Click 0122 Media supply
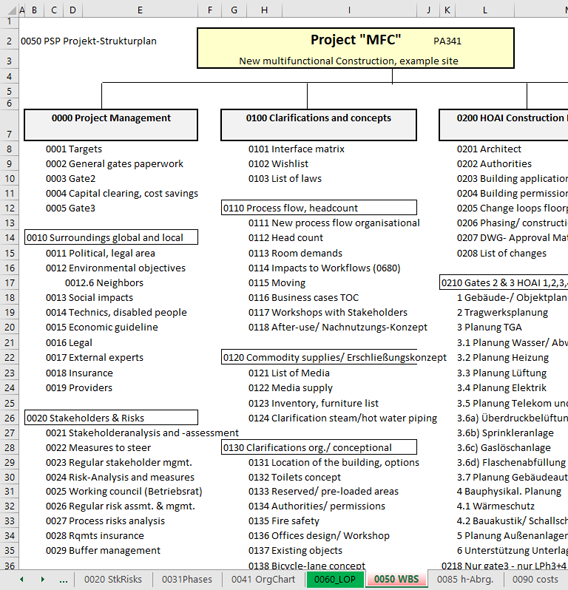568x590 pixels. point(290,388)
